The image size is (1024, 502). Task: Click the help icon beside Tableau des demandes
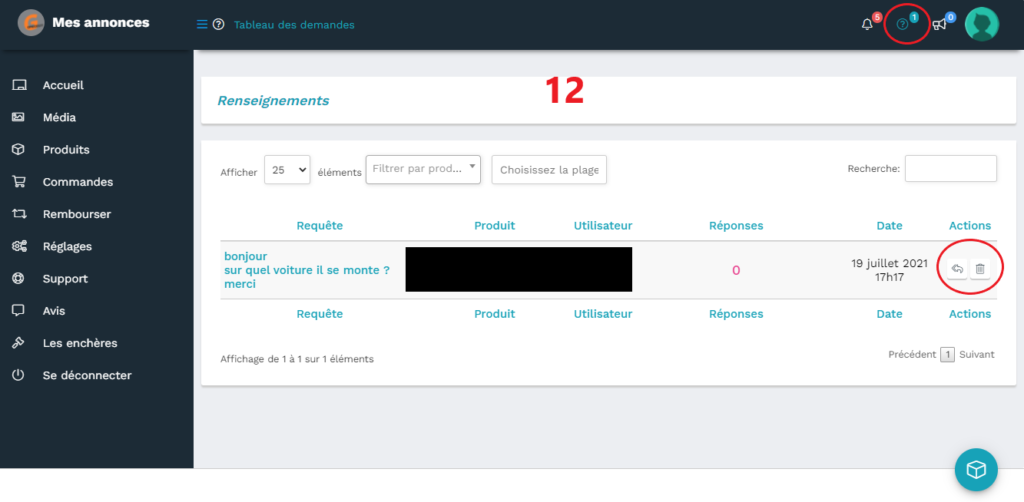[x=219, y=25]
